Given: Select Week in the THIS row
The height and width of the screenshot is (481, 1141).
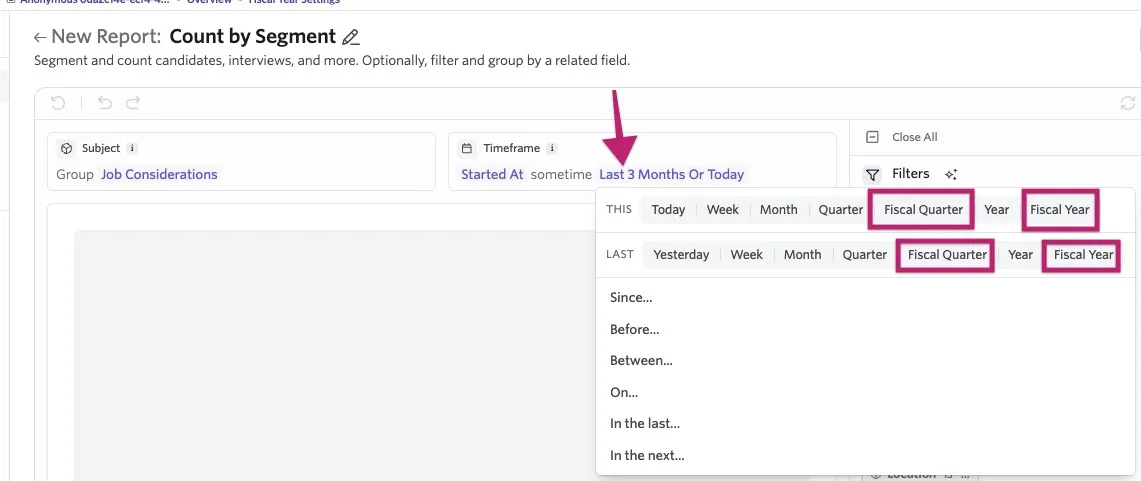Looking at the screenshot, I should [723, 210].
